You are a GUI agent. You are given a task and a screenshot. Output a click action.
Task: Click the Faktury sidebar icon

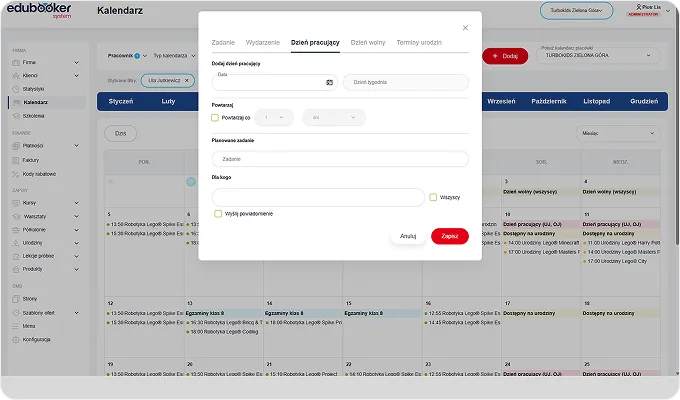click(x=16, y=159)
